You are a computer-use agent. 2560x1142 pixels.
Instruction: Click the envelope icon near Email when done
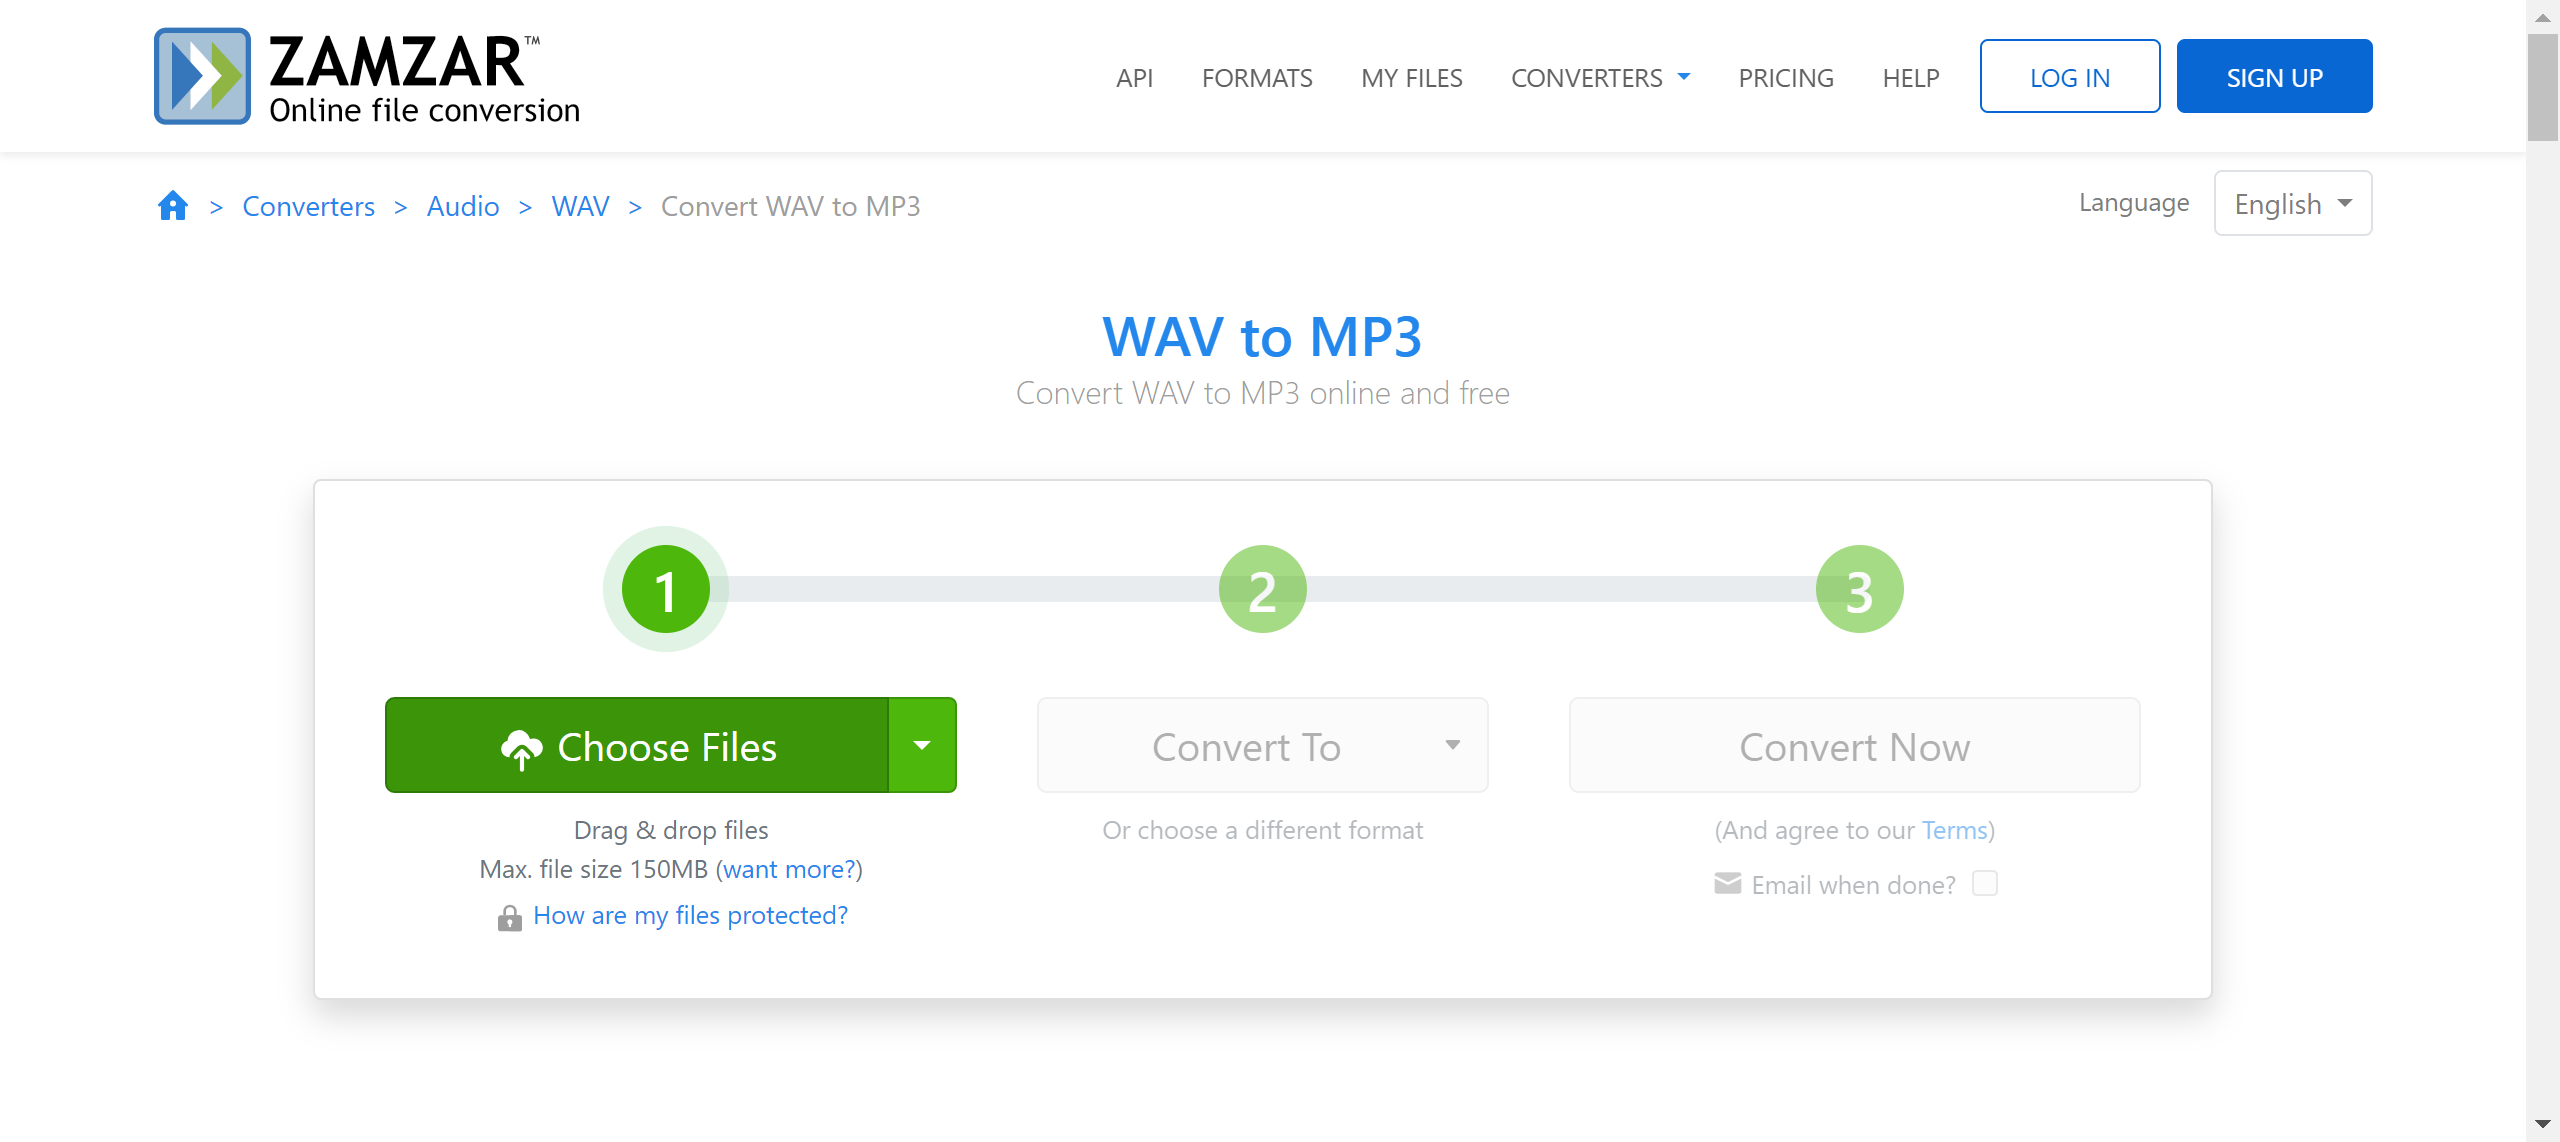(x=1728, y=885)
